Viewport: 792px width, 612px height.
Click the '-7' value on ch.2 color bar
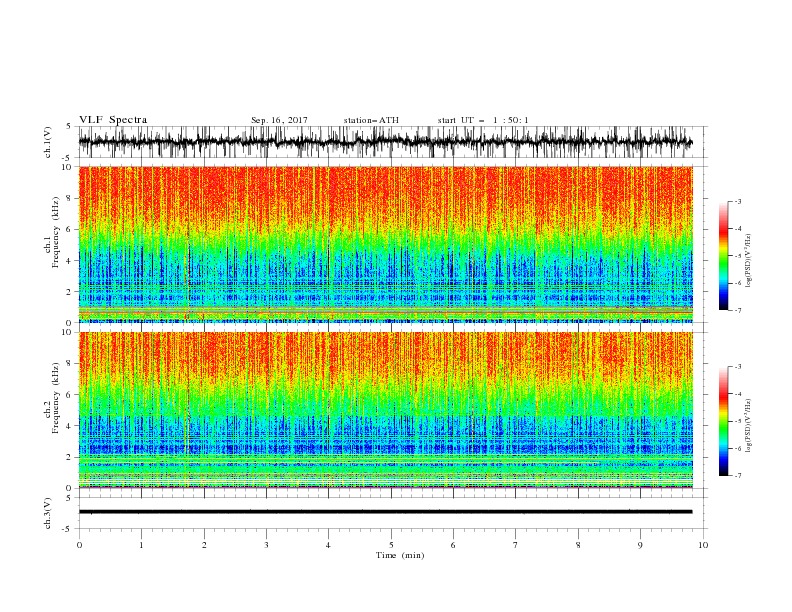coord(737,476)
